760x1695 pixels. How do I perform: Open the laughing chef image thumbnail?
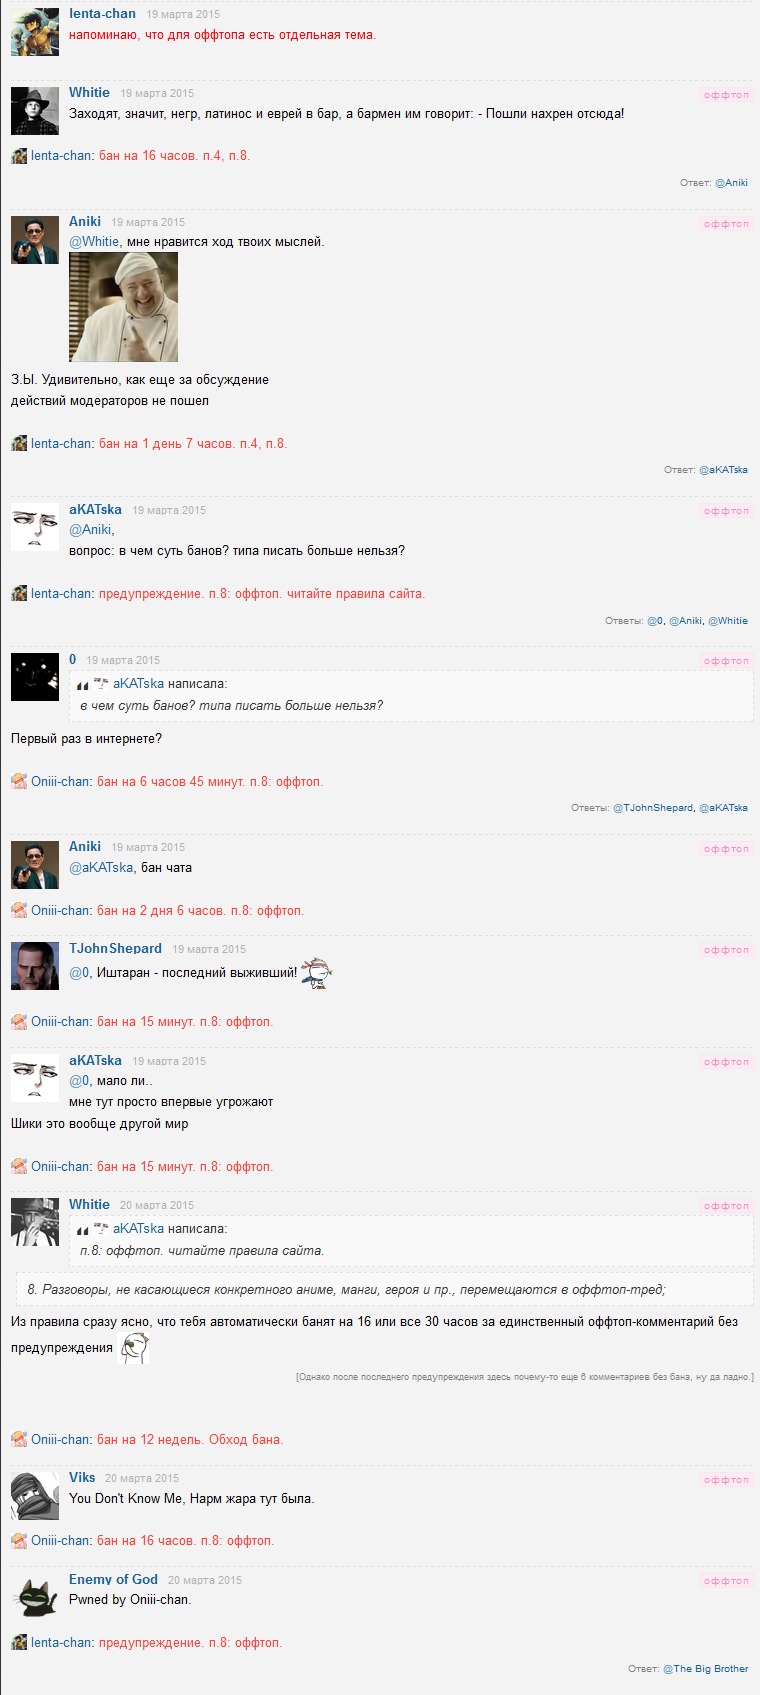point(123,307)
